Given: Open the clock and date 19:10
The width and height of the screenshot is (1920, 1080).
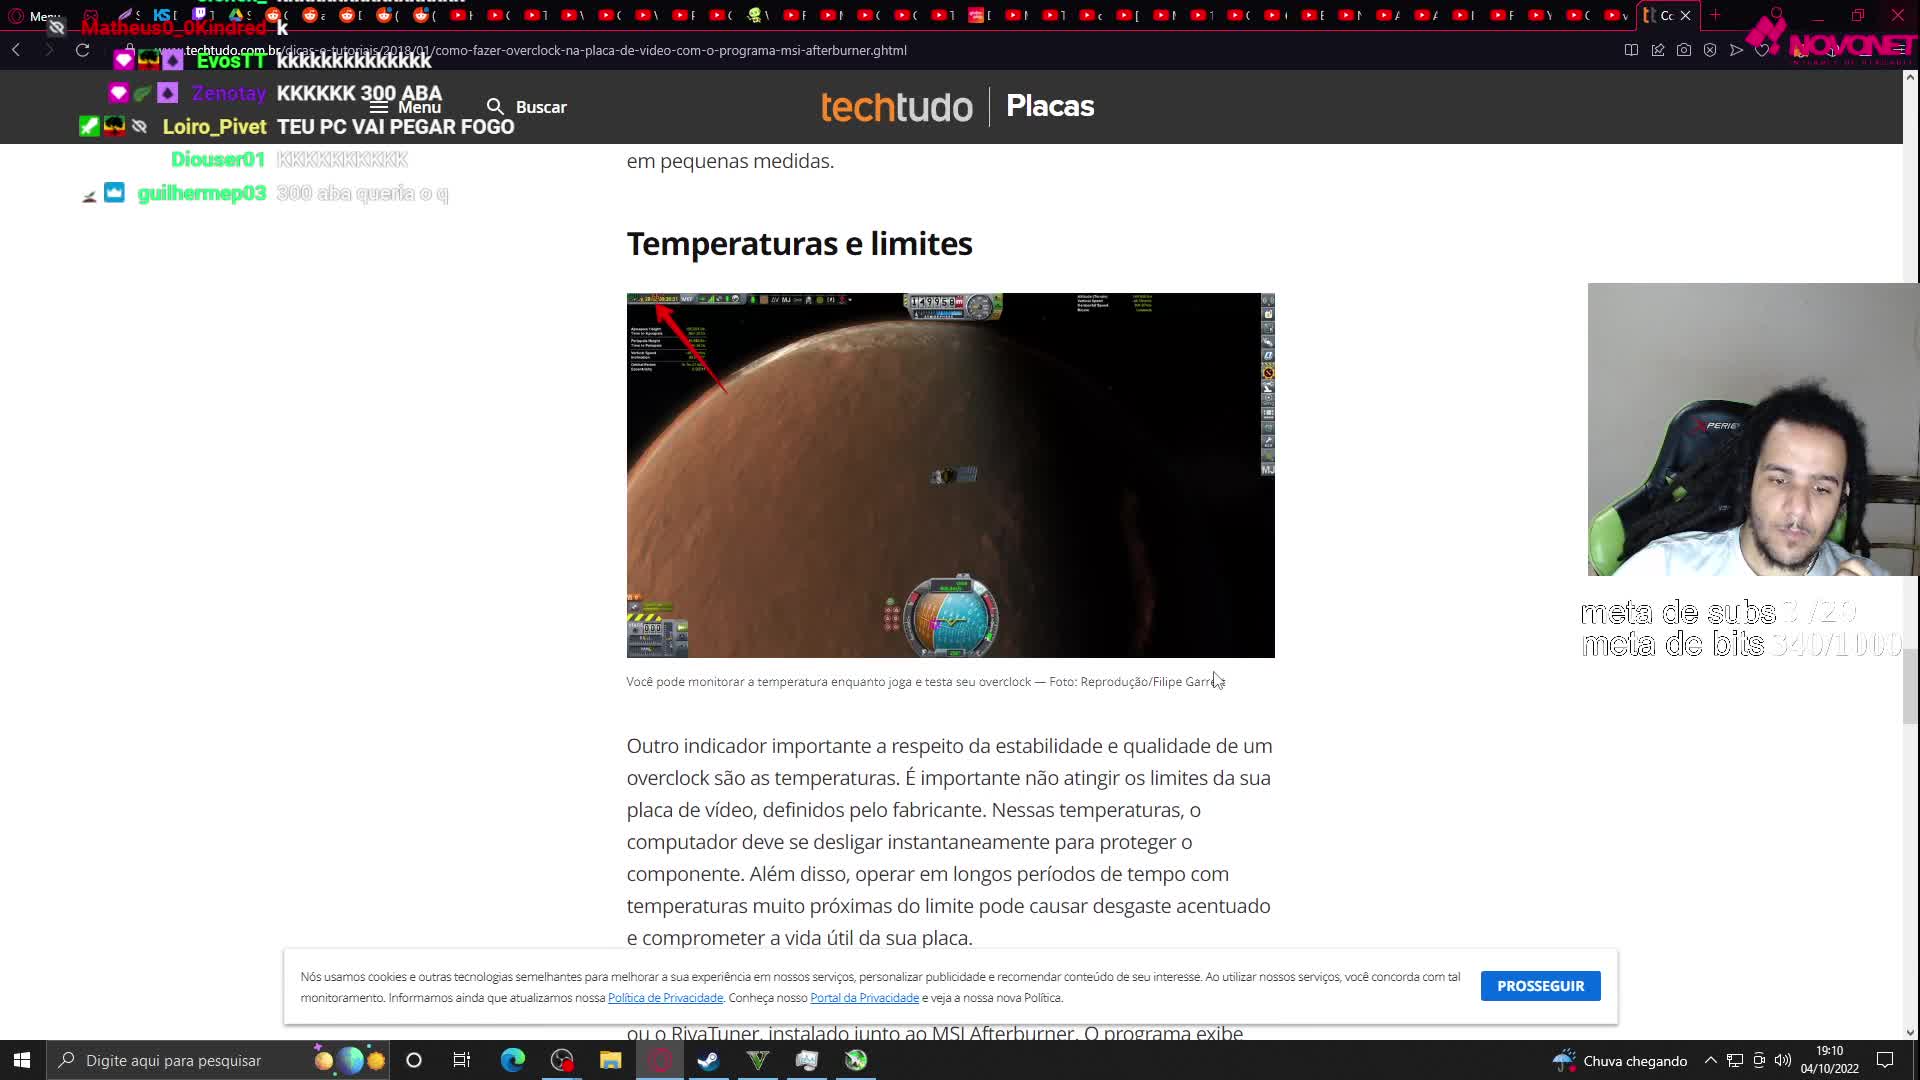Looking at the screenshot, I should (1830, 1060).
